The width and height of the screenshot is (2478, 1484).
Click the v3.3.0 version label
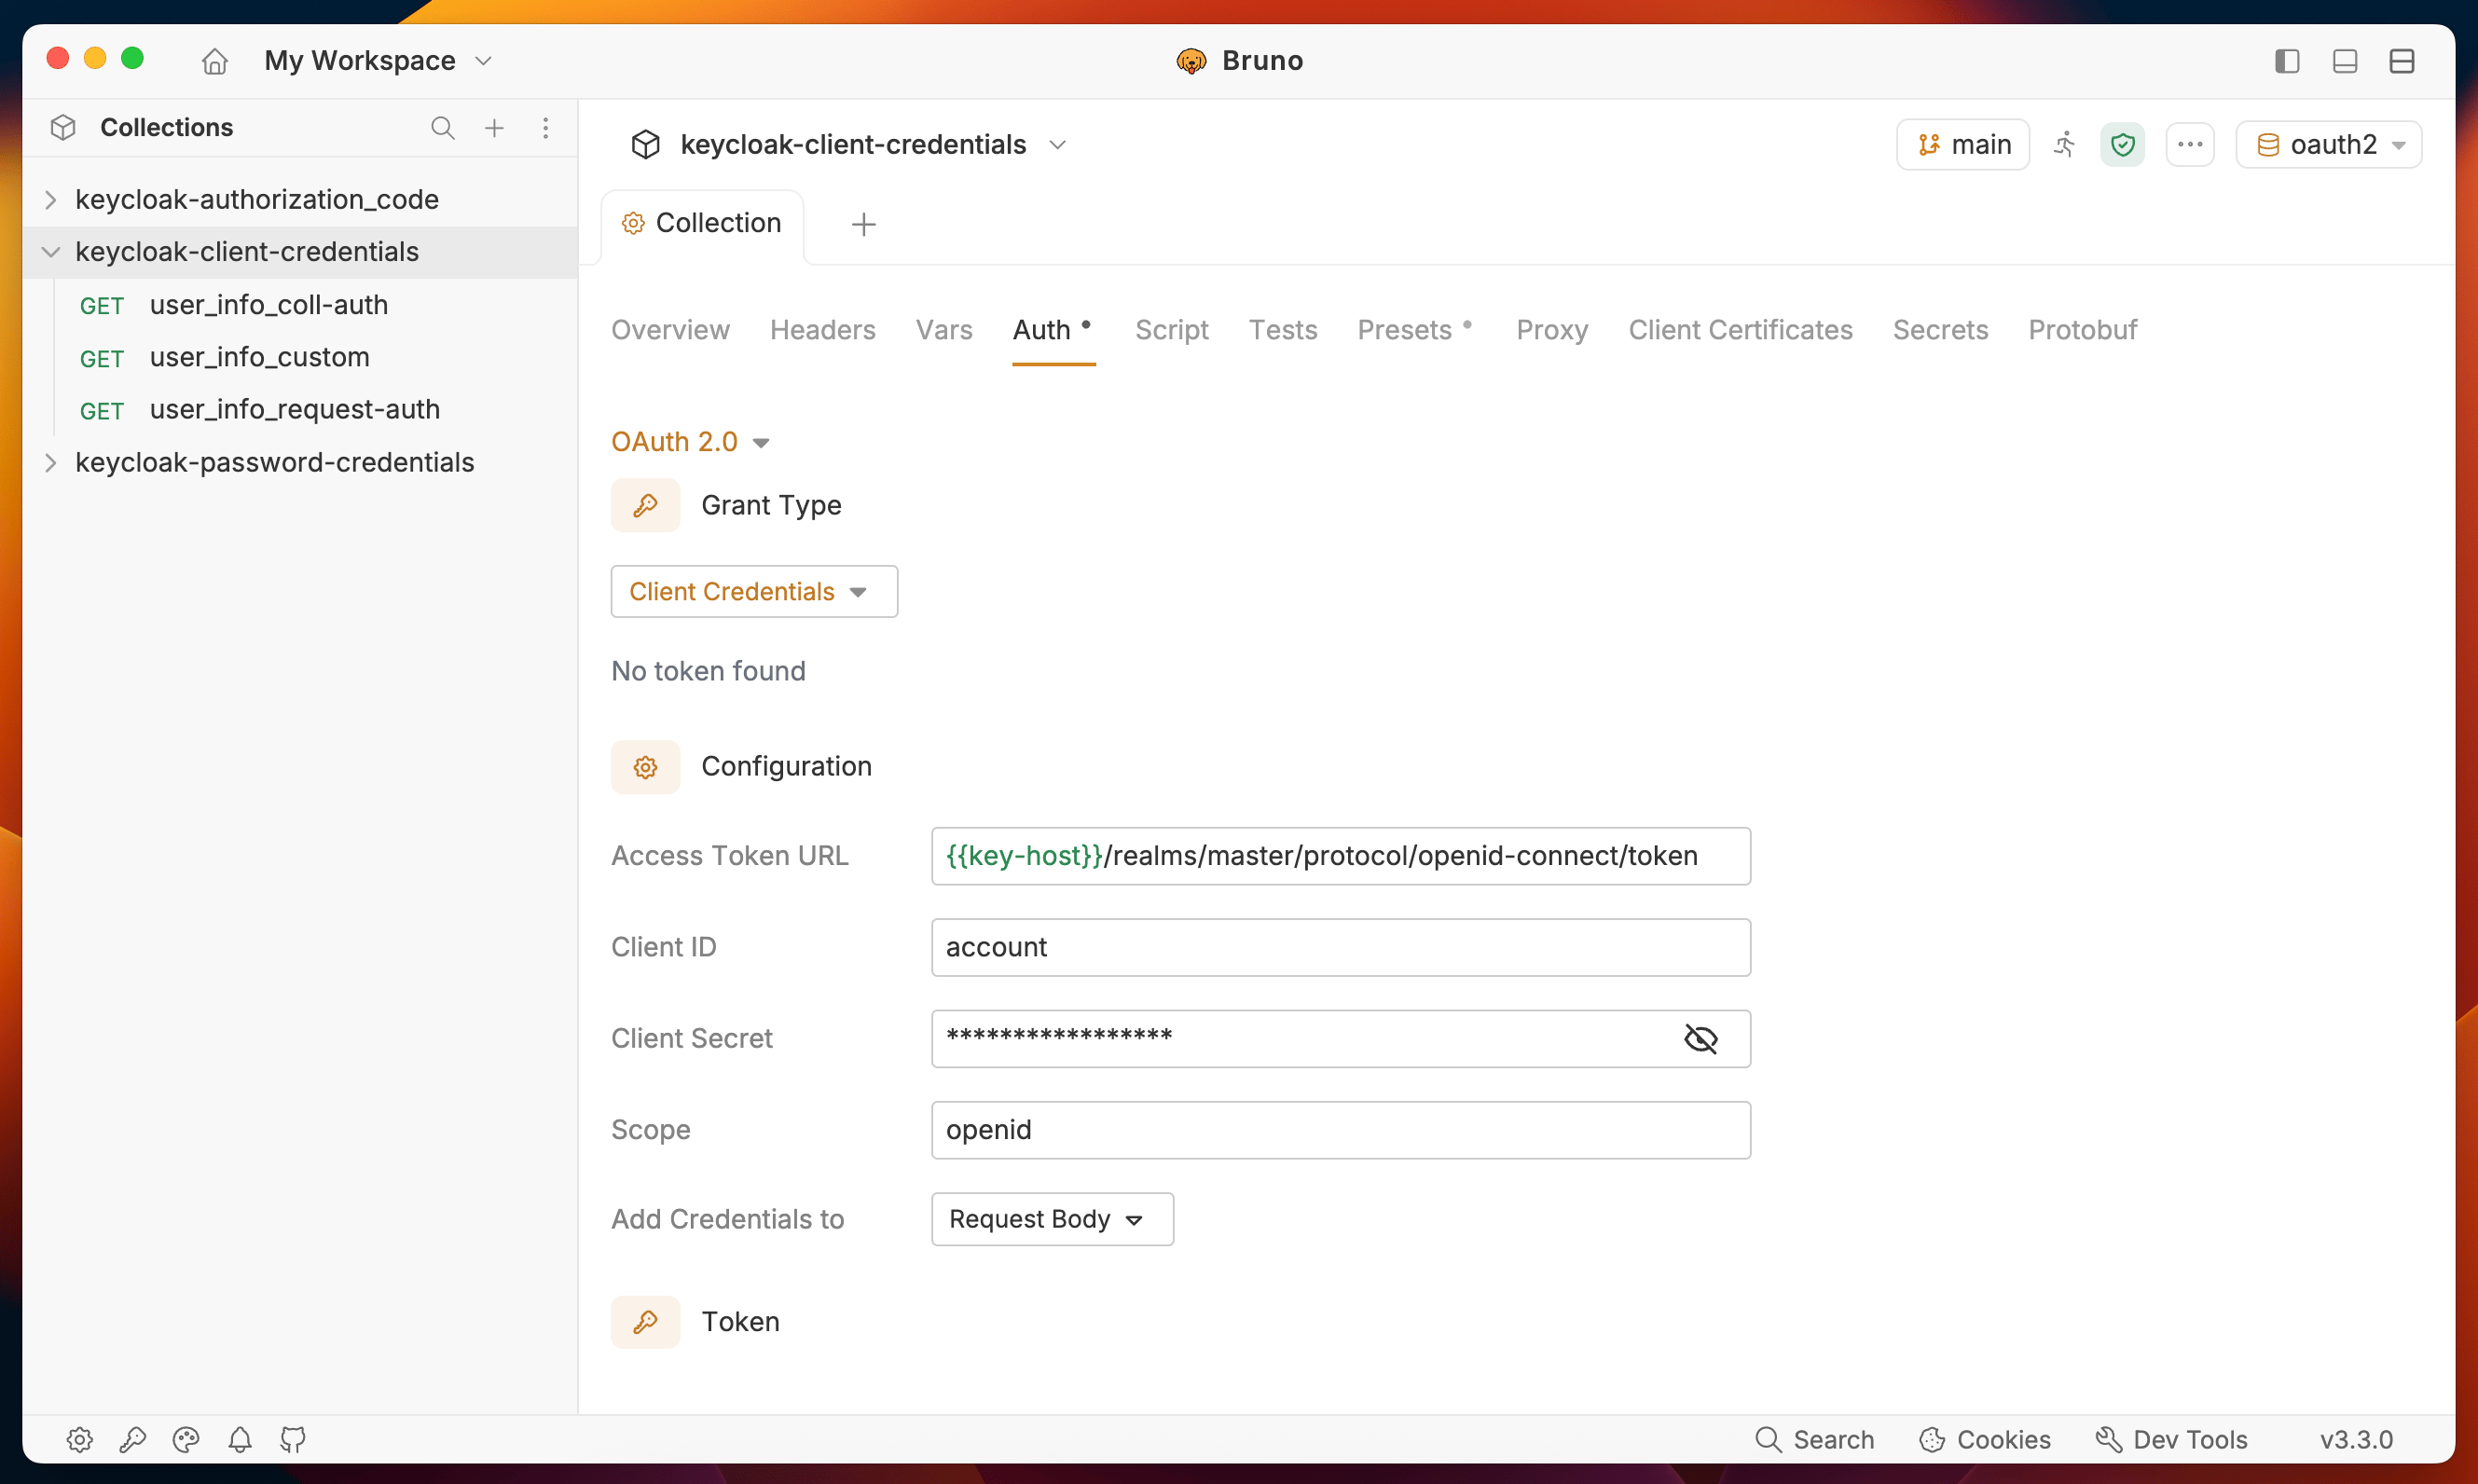(2356, 1439)
